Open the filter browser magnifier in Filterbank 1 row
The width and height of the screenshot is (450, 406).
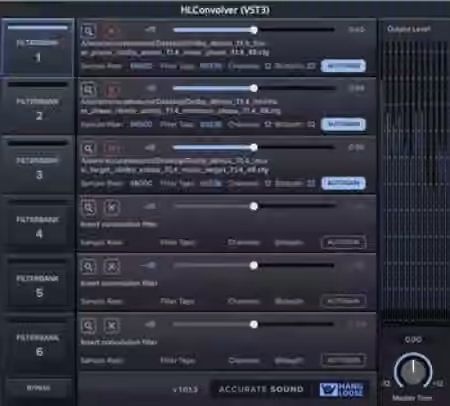click(x=88, y=31)
